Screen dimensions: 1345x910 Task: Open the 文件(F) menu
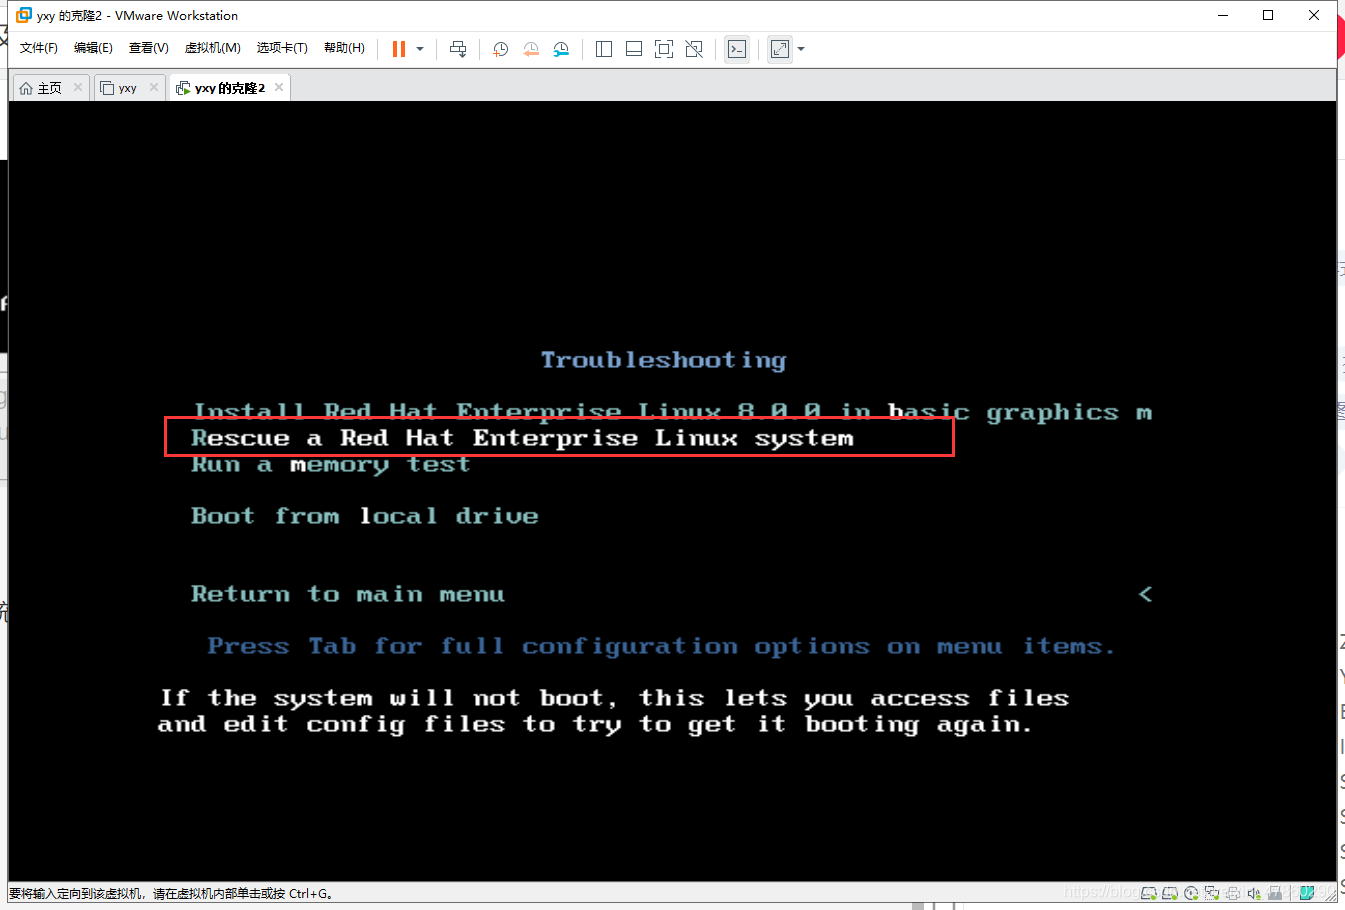click(x=39, y=48)
